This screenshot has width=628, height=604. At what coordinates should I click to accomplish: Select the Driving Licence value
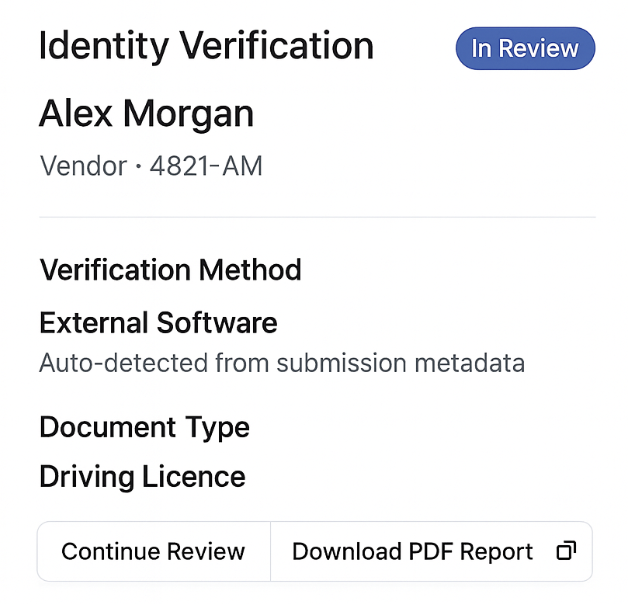(142, 477)
